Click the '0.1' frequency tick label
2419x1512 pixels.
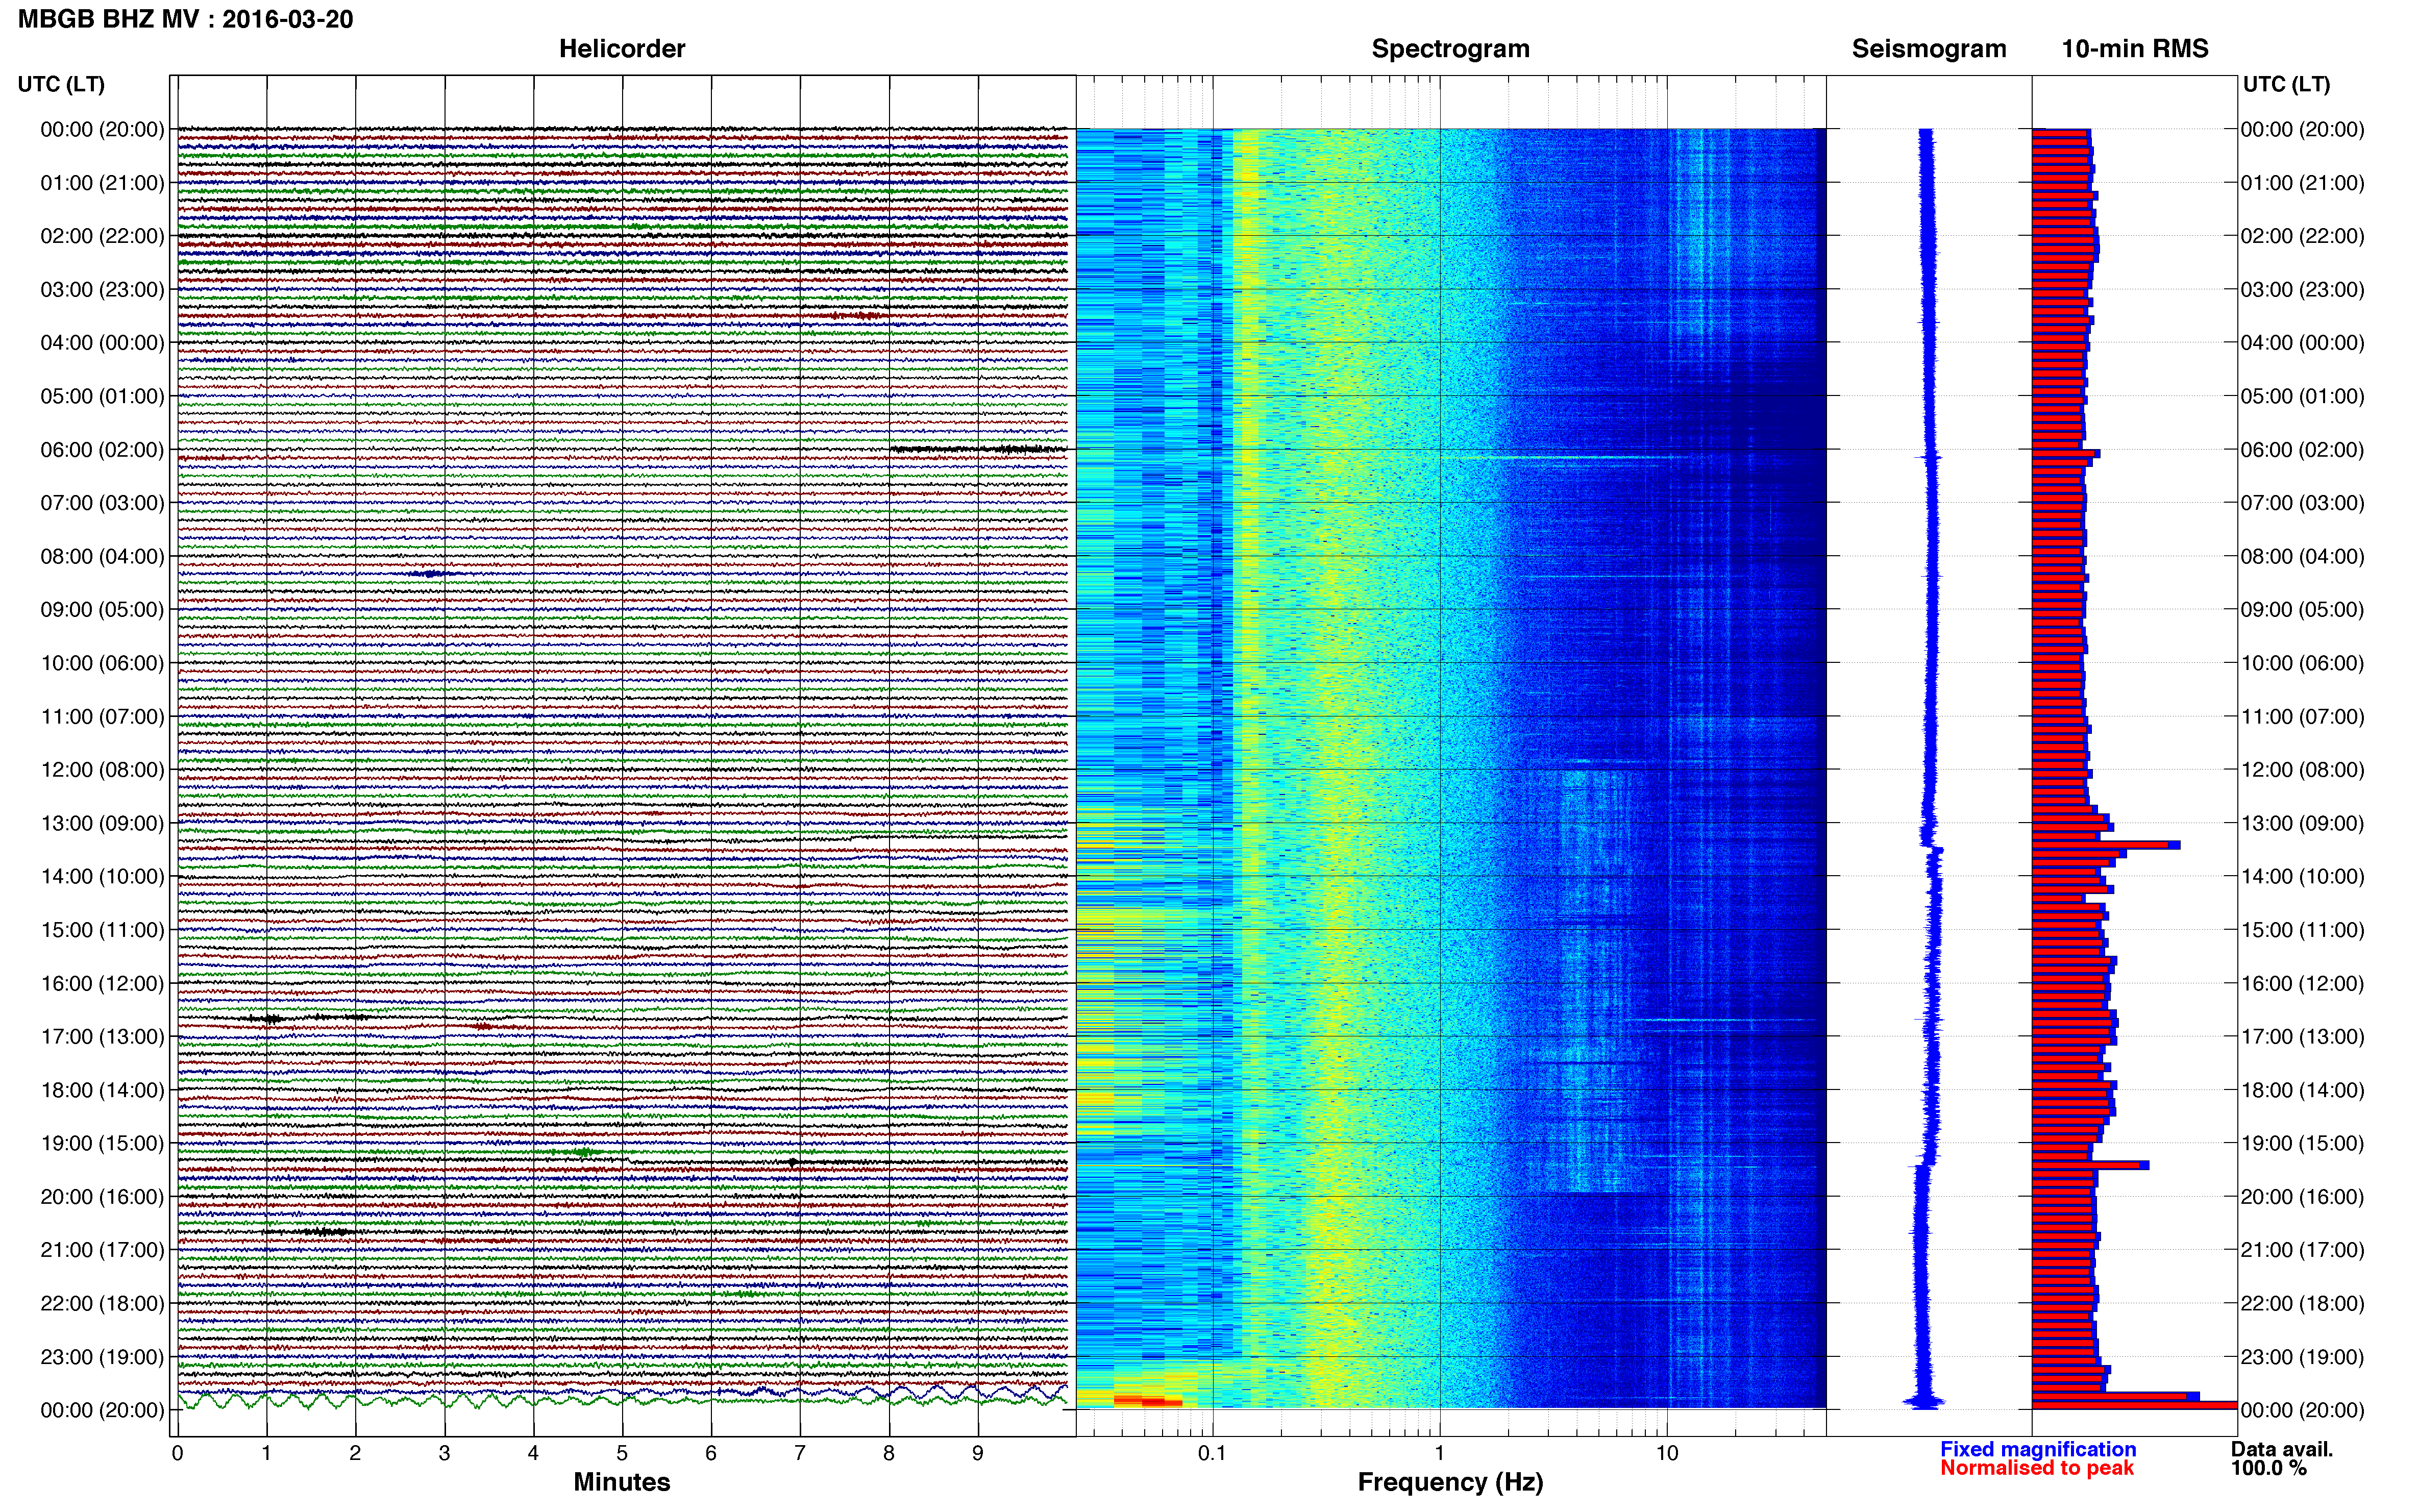1212,1453
